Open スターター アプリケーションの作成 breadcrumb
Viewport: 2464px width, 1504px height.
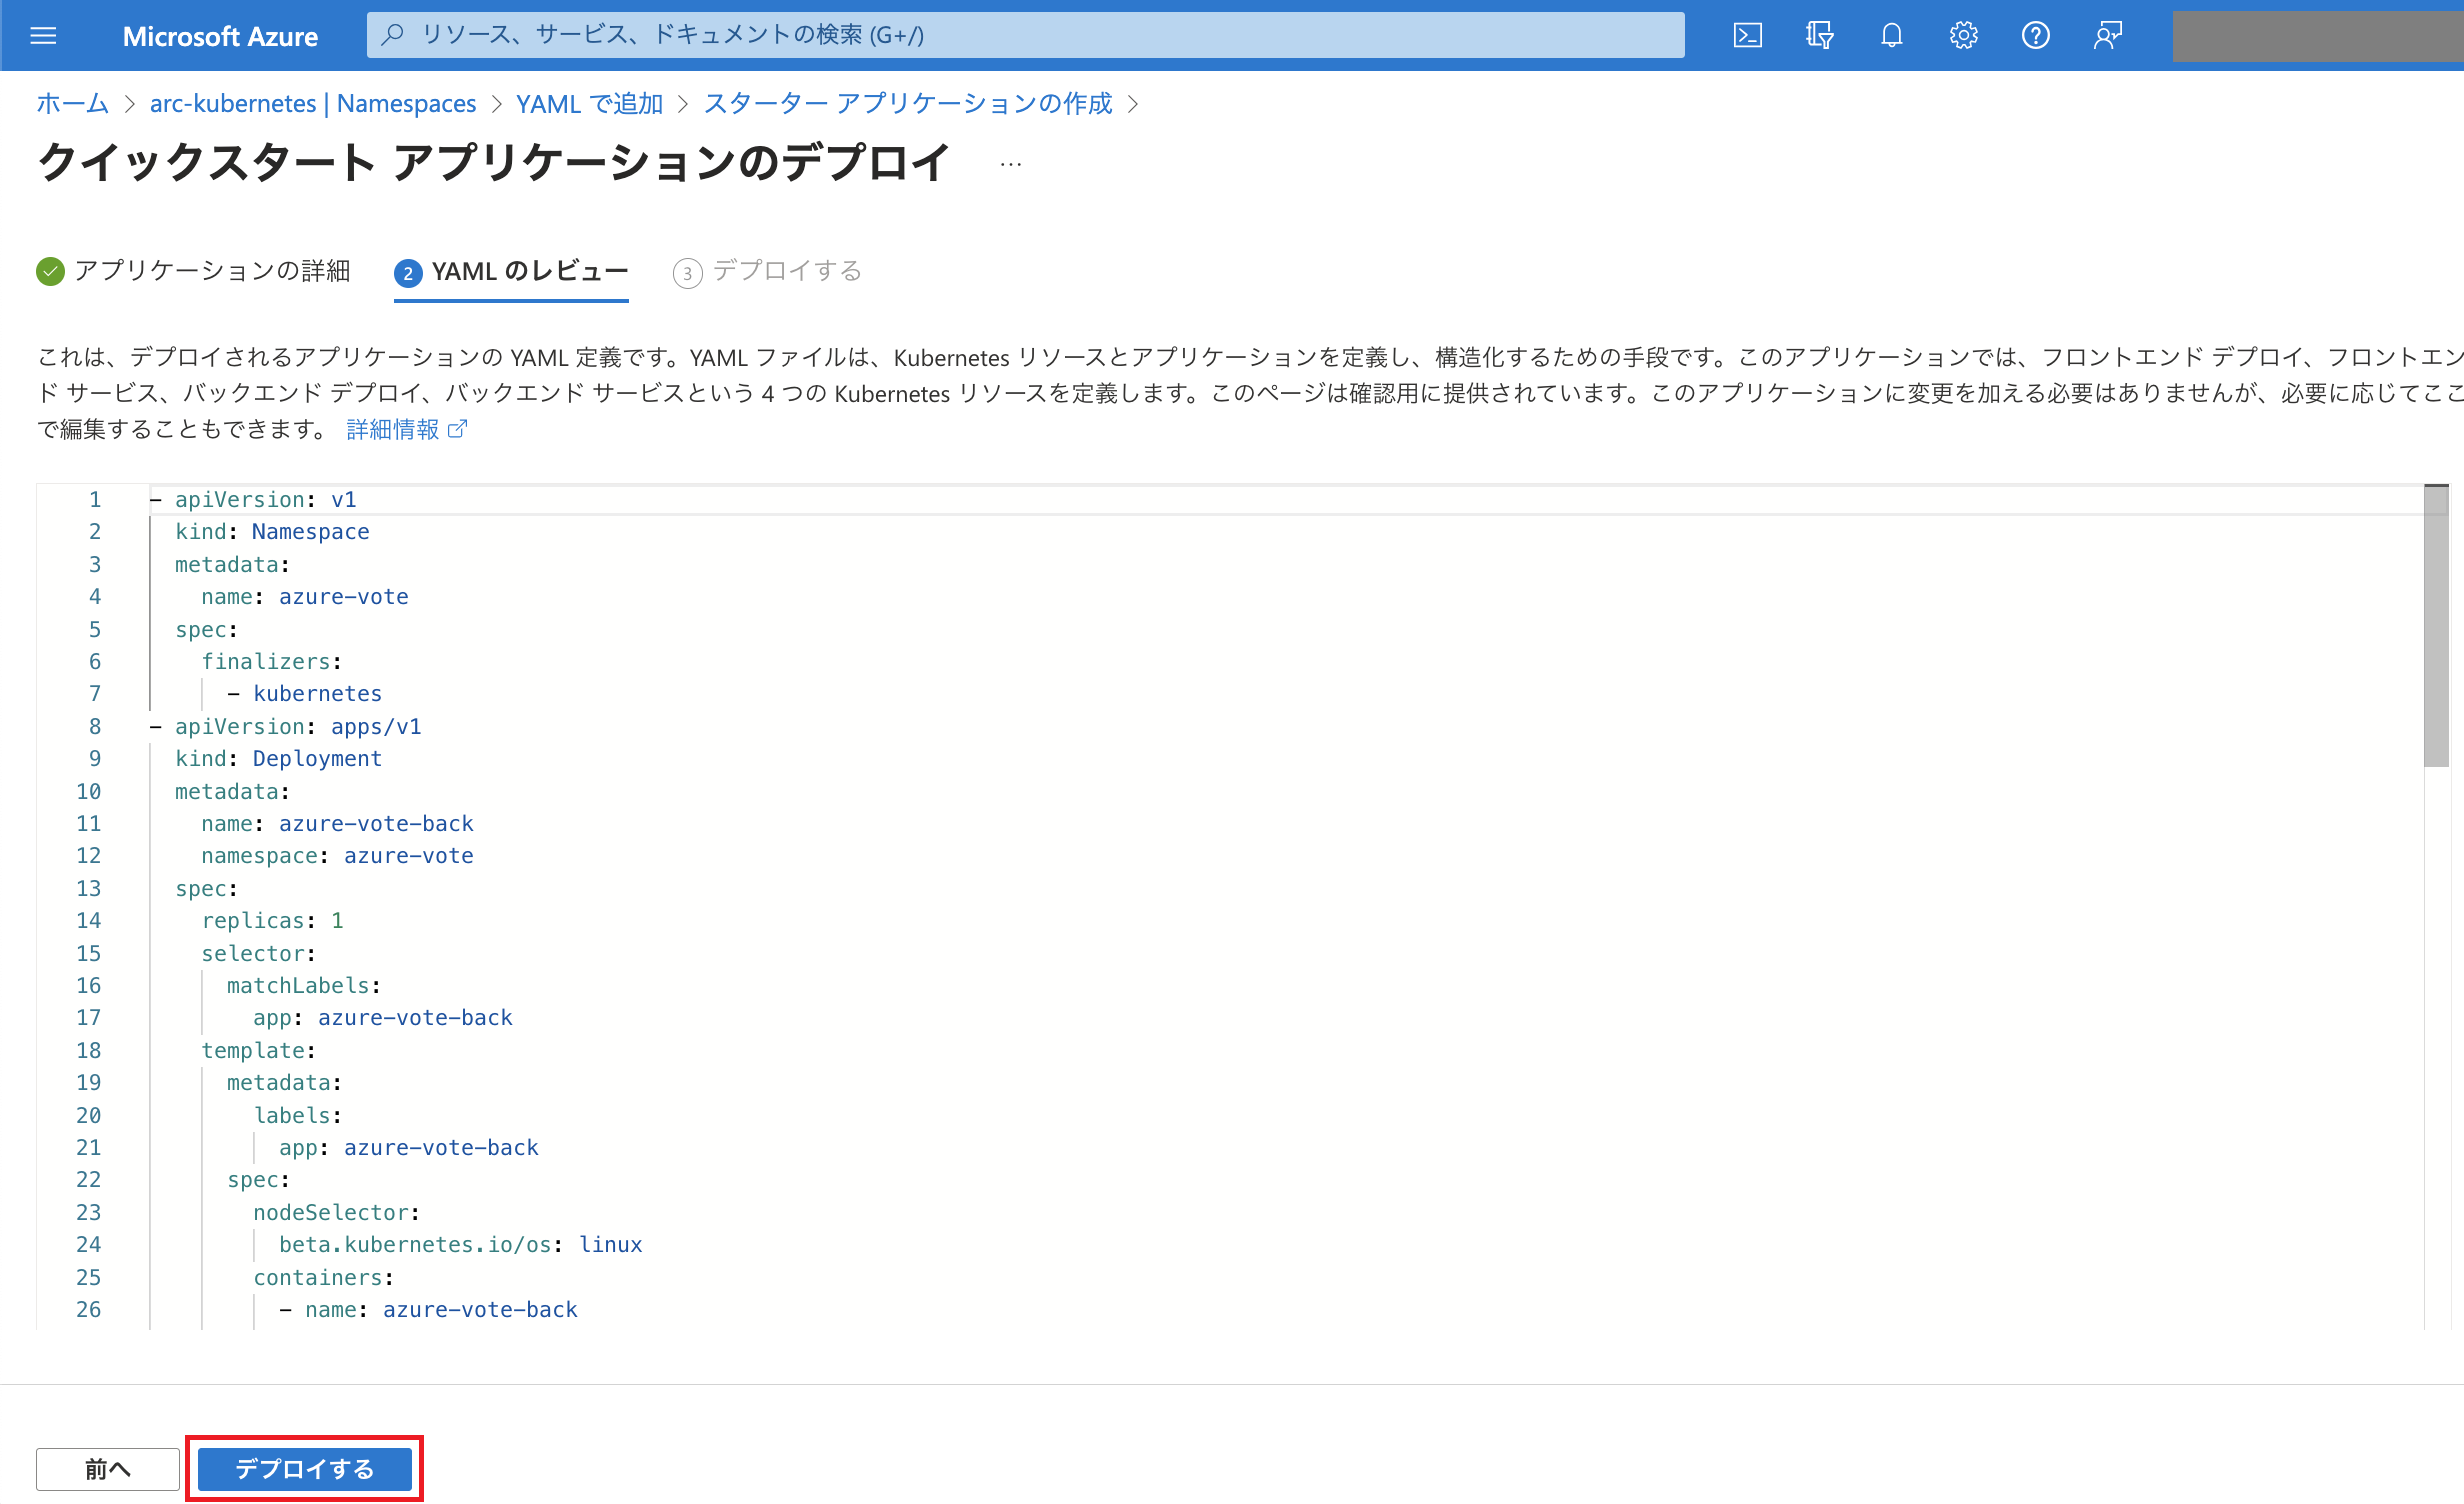[908, 103]
